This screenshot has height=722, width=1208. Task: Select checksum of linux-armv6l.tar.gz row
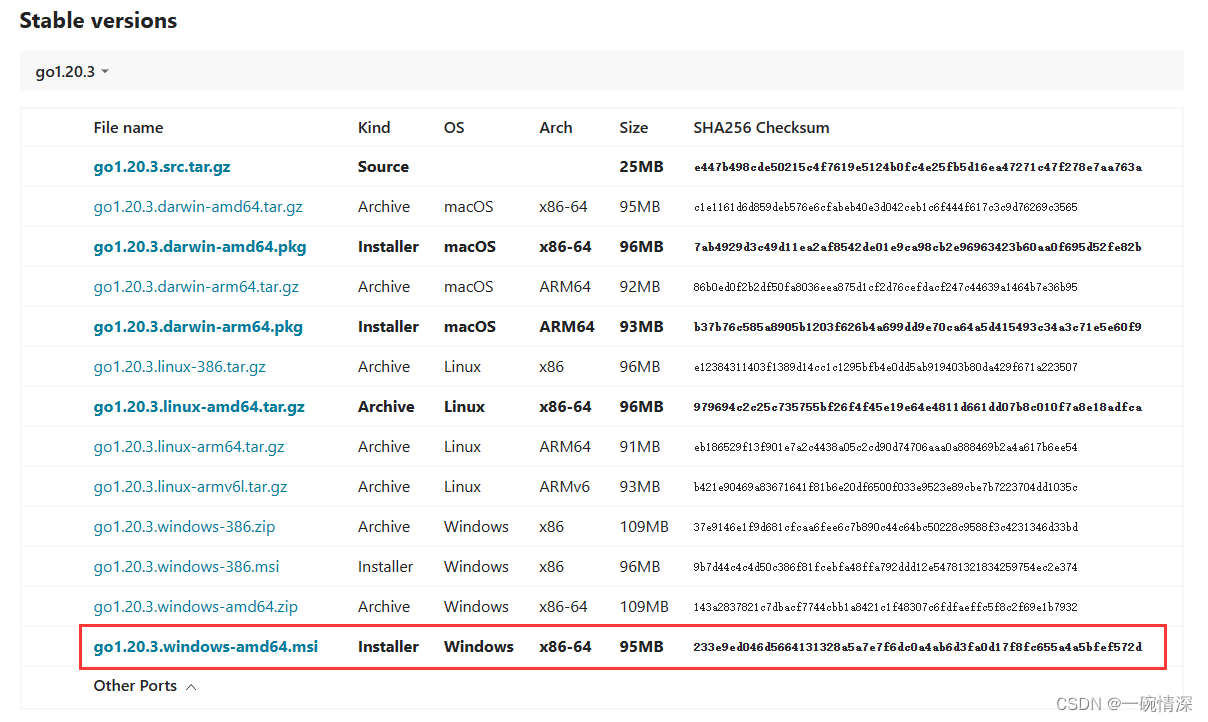coord(885,487)
